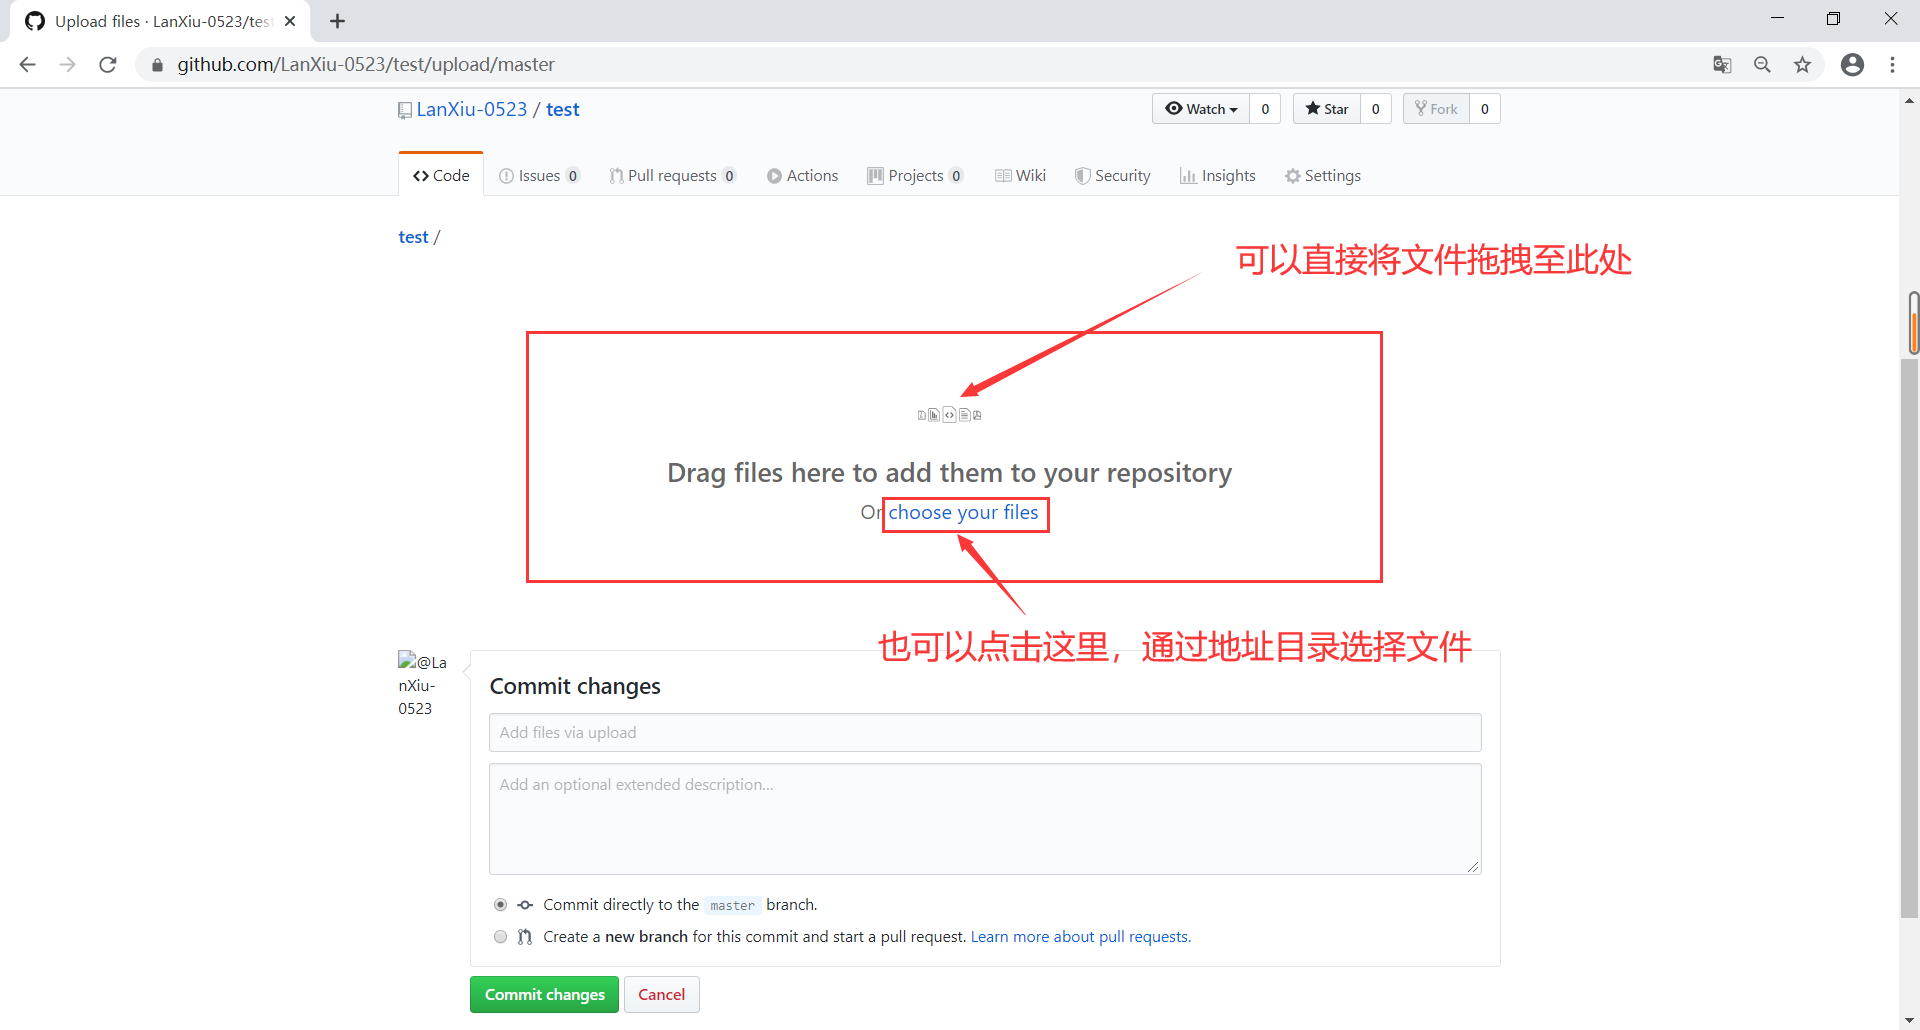This screenshot has height=1030, width=1920.
Task: Click the translate page icon in address bar
Action: tap(1722, 64)
